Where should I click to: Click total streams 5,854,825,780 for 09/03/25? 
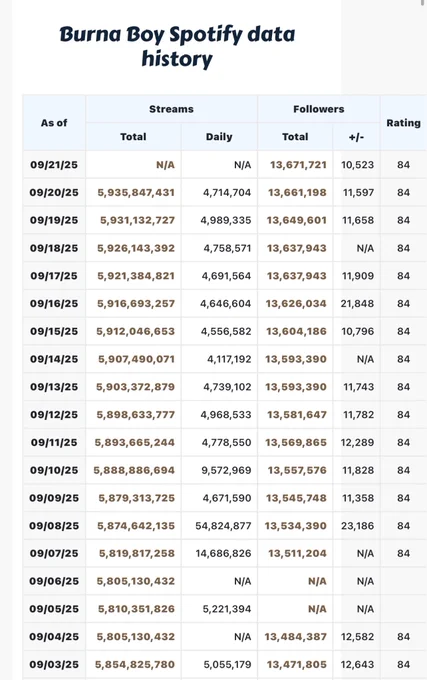135,664
